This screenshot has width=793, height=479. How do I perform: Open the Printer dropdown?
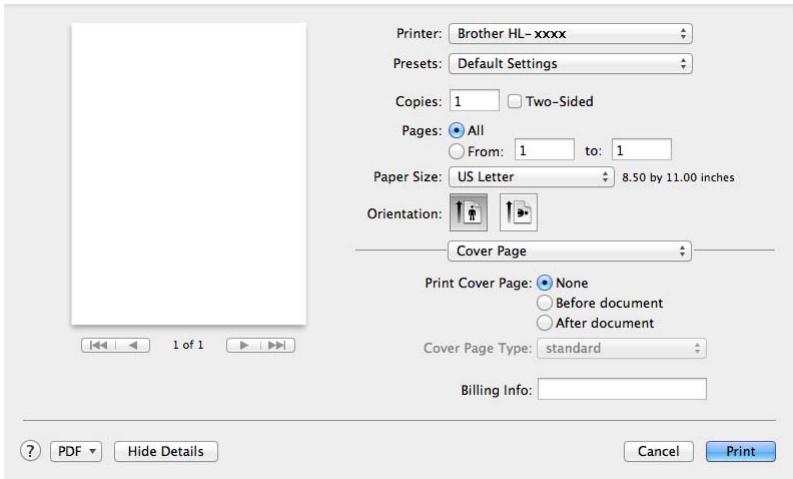tap(570, 34)
